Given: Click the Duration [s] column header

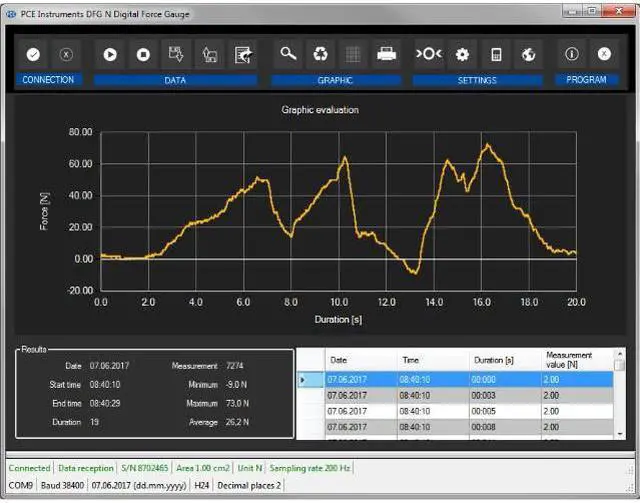Looking at the screenshot, I should pyautogui.click(x=502, y=360).
